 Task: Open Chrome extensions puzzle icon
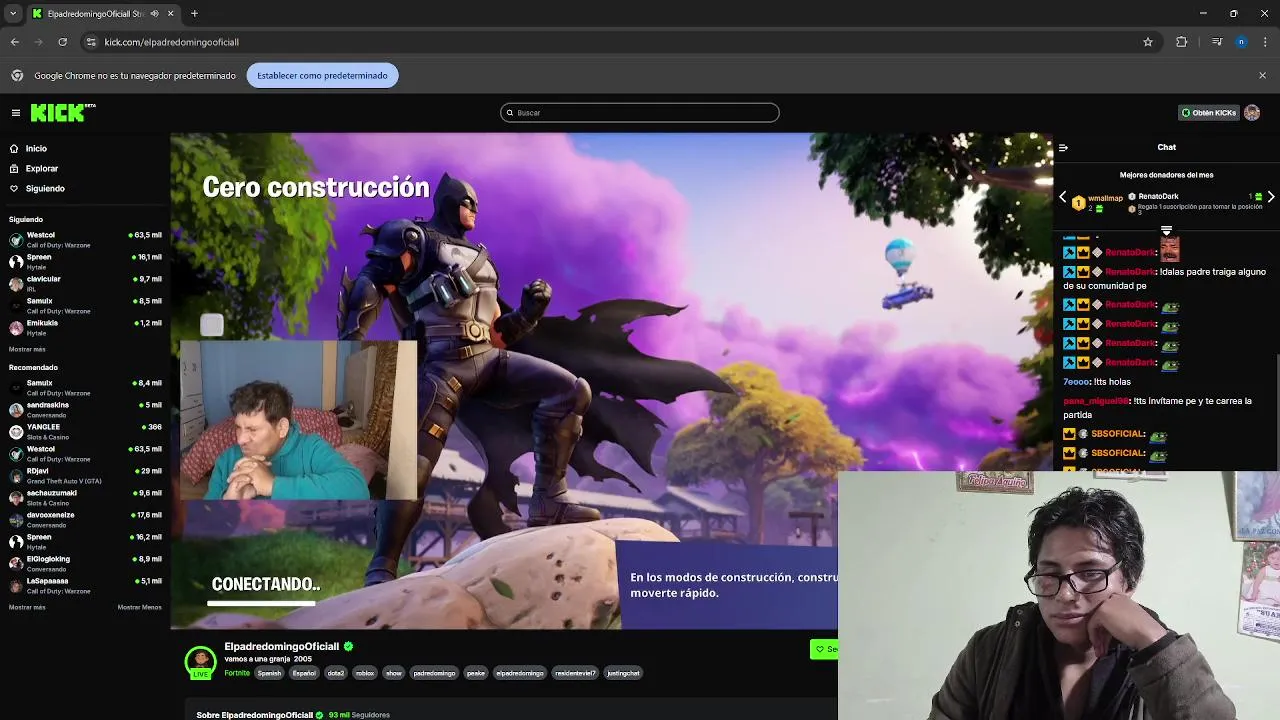pyautogui.click(x=1181, y=42)
